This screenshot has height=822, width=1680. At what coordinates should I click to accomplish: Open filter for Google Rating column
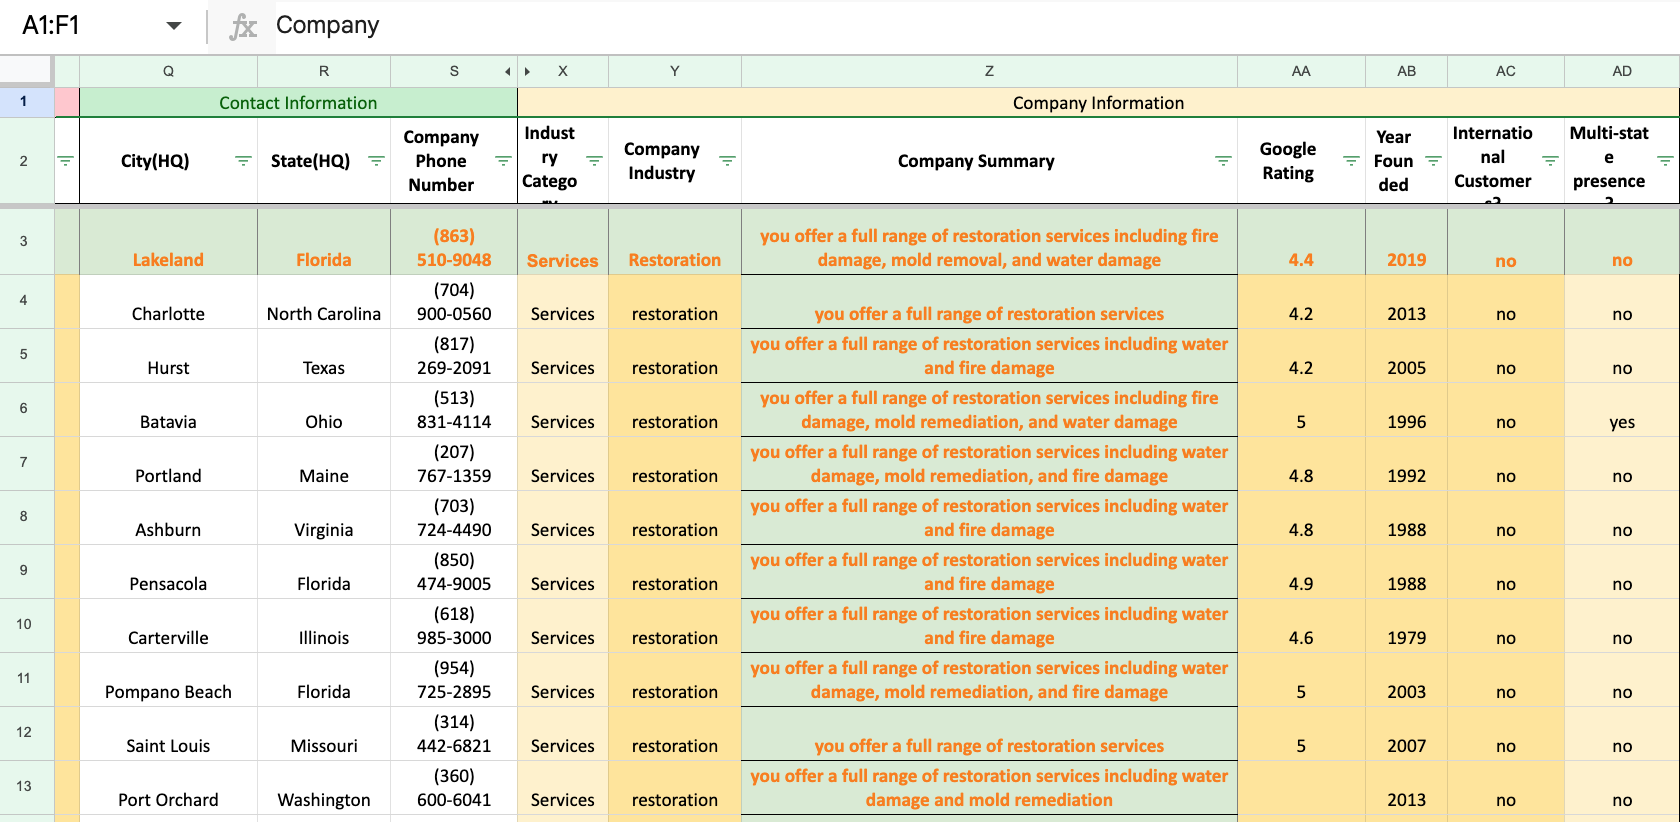coord(1351,161)
